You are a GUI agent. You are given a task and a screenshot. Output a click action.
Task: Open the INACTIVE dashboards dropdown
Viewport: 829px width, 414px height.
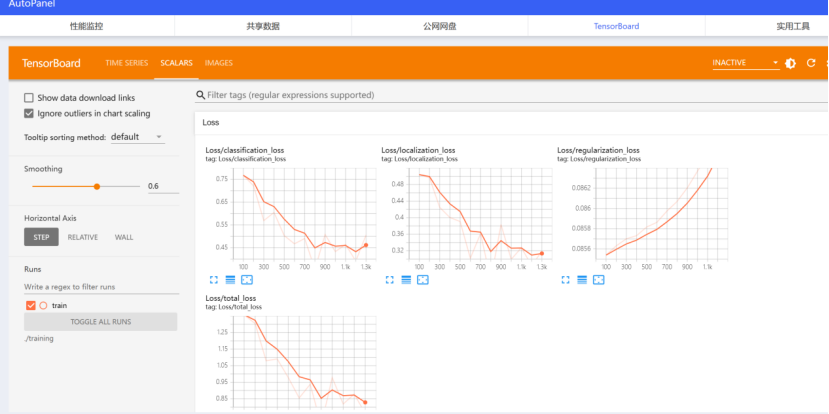tap(745, 63)
